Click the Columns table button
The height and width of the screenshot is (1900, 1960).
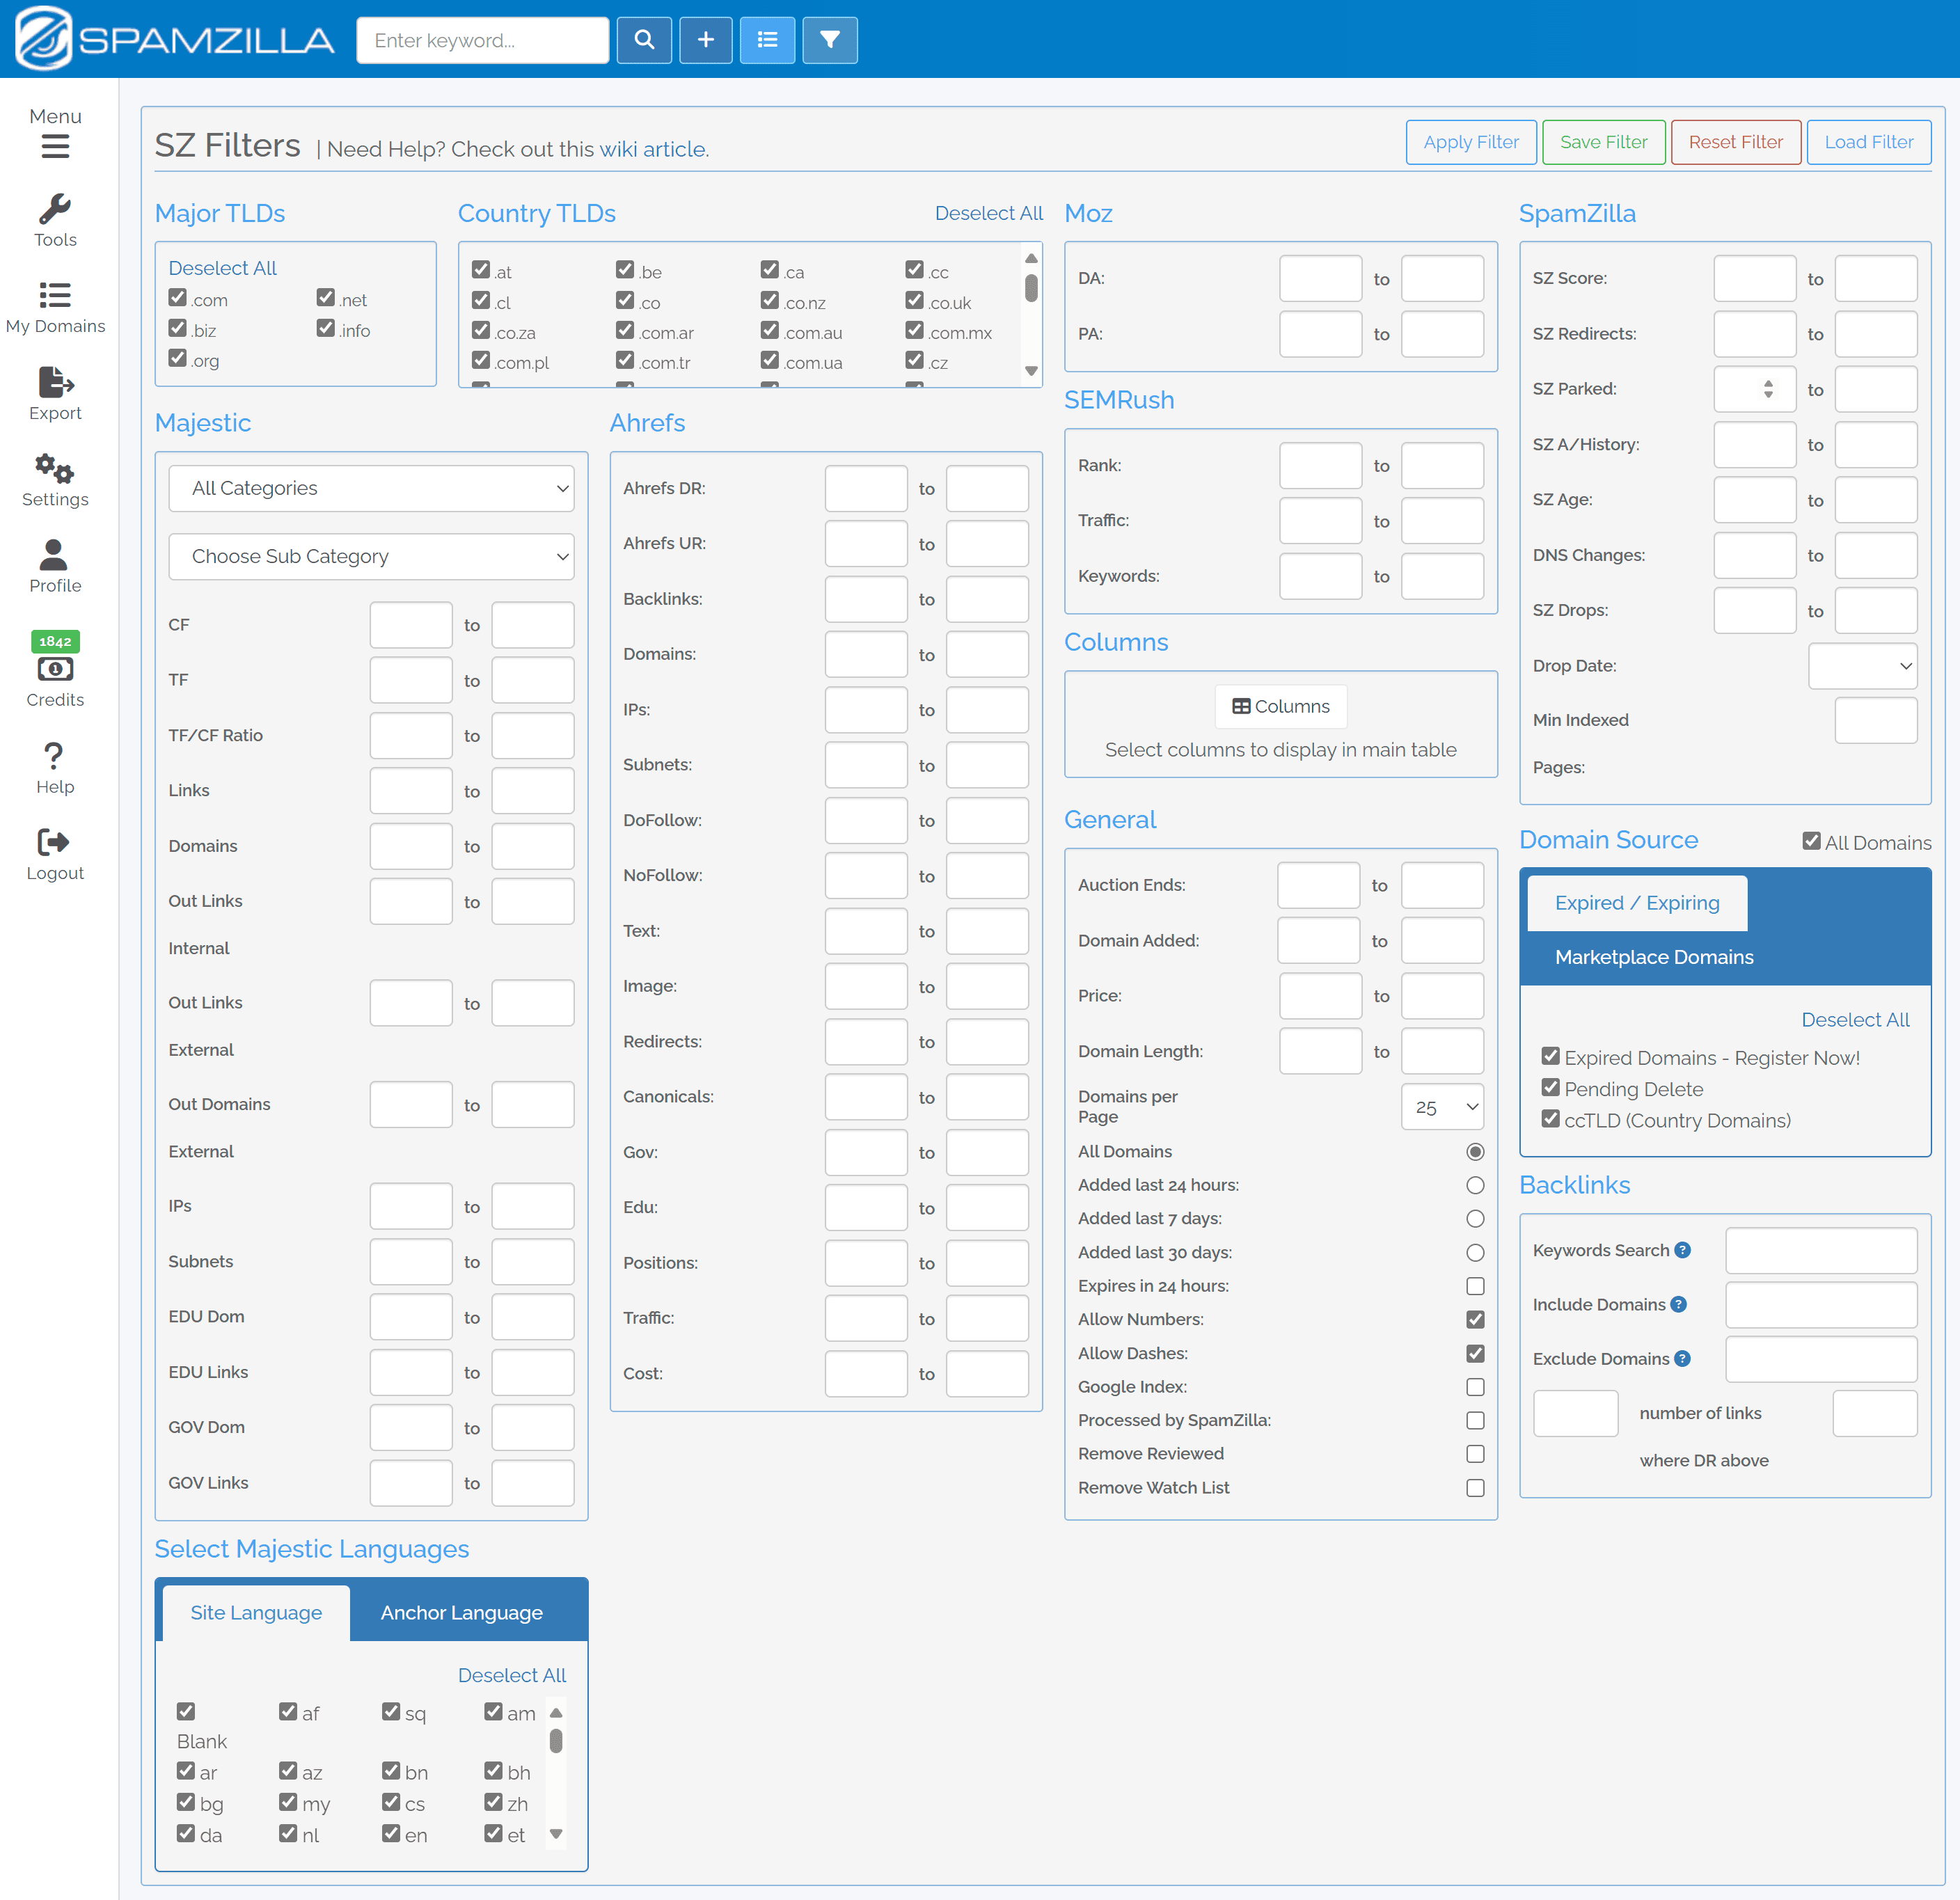[x=1281, y=706]
